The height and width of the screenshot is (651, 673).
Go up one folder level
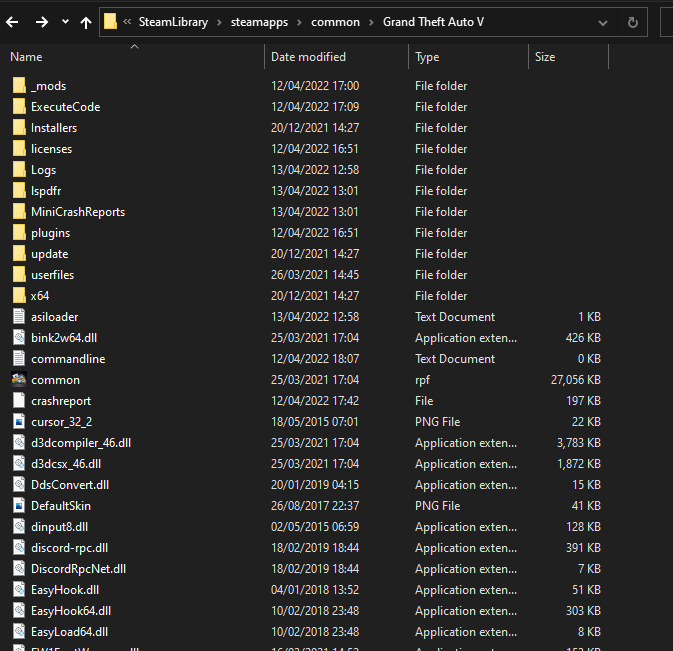(x=86, y=22)
